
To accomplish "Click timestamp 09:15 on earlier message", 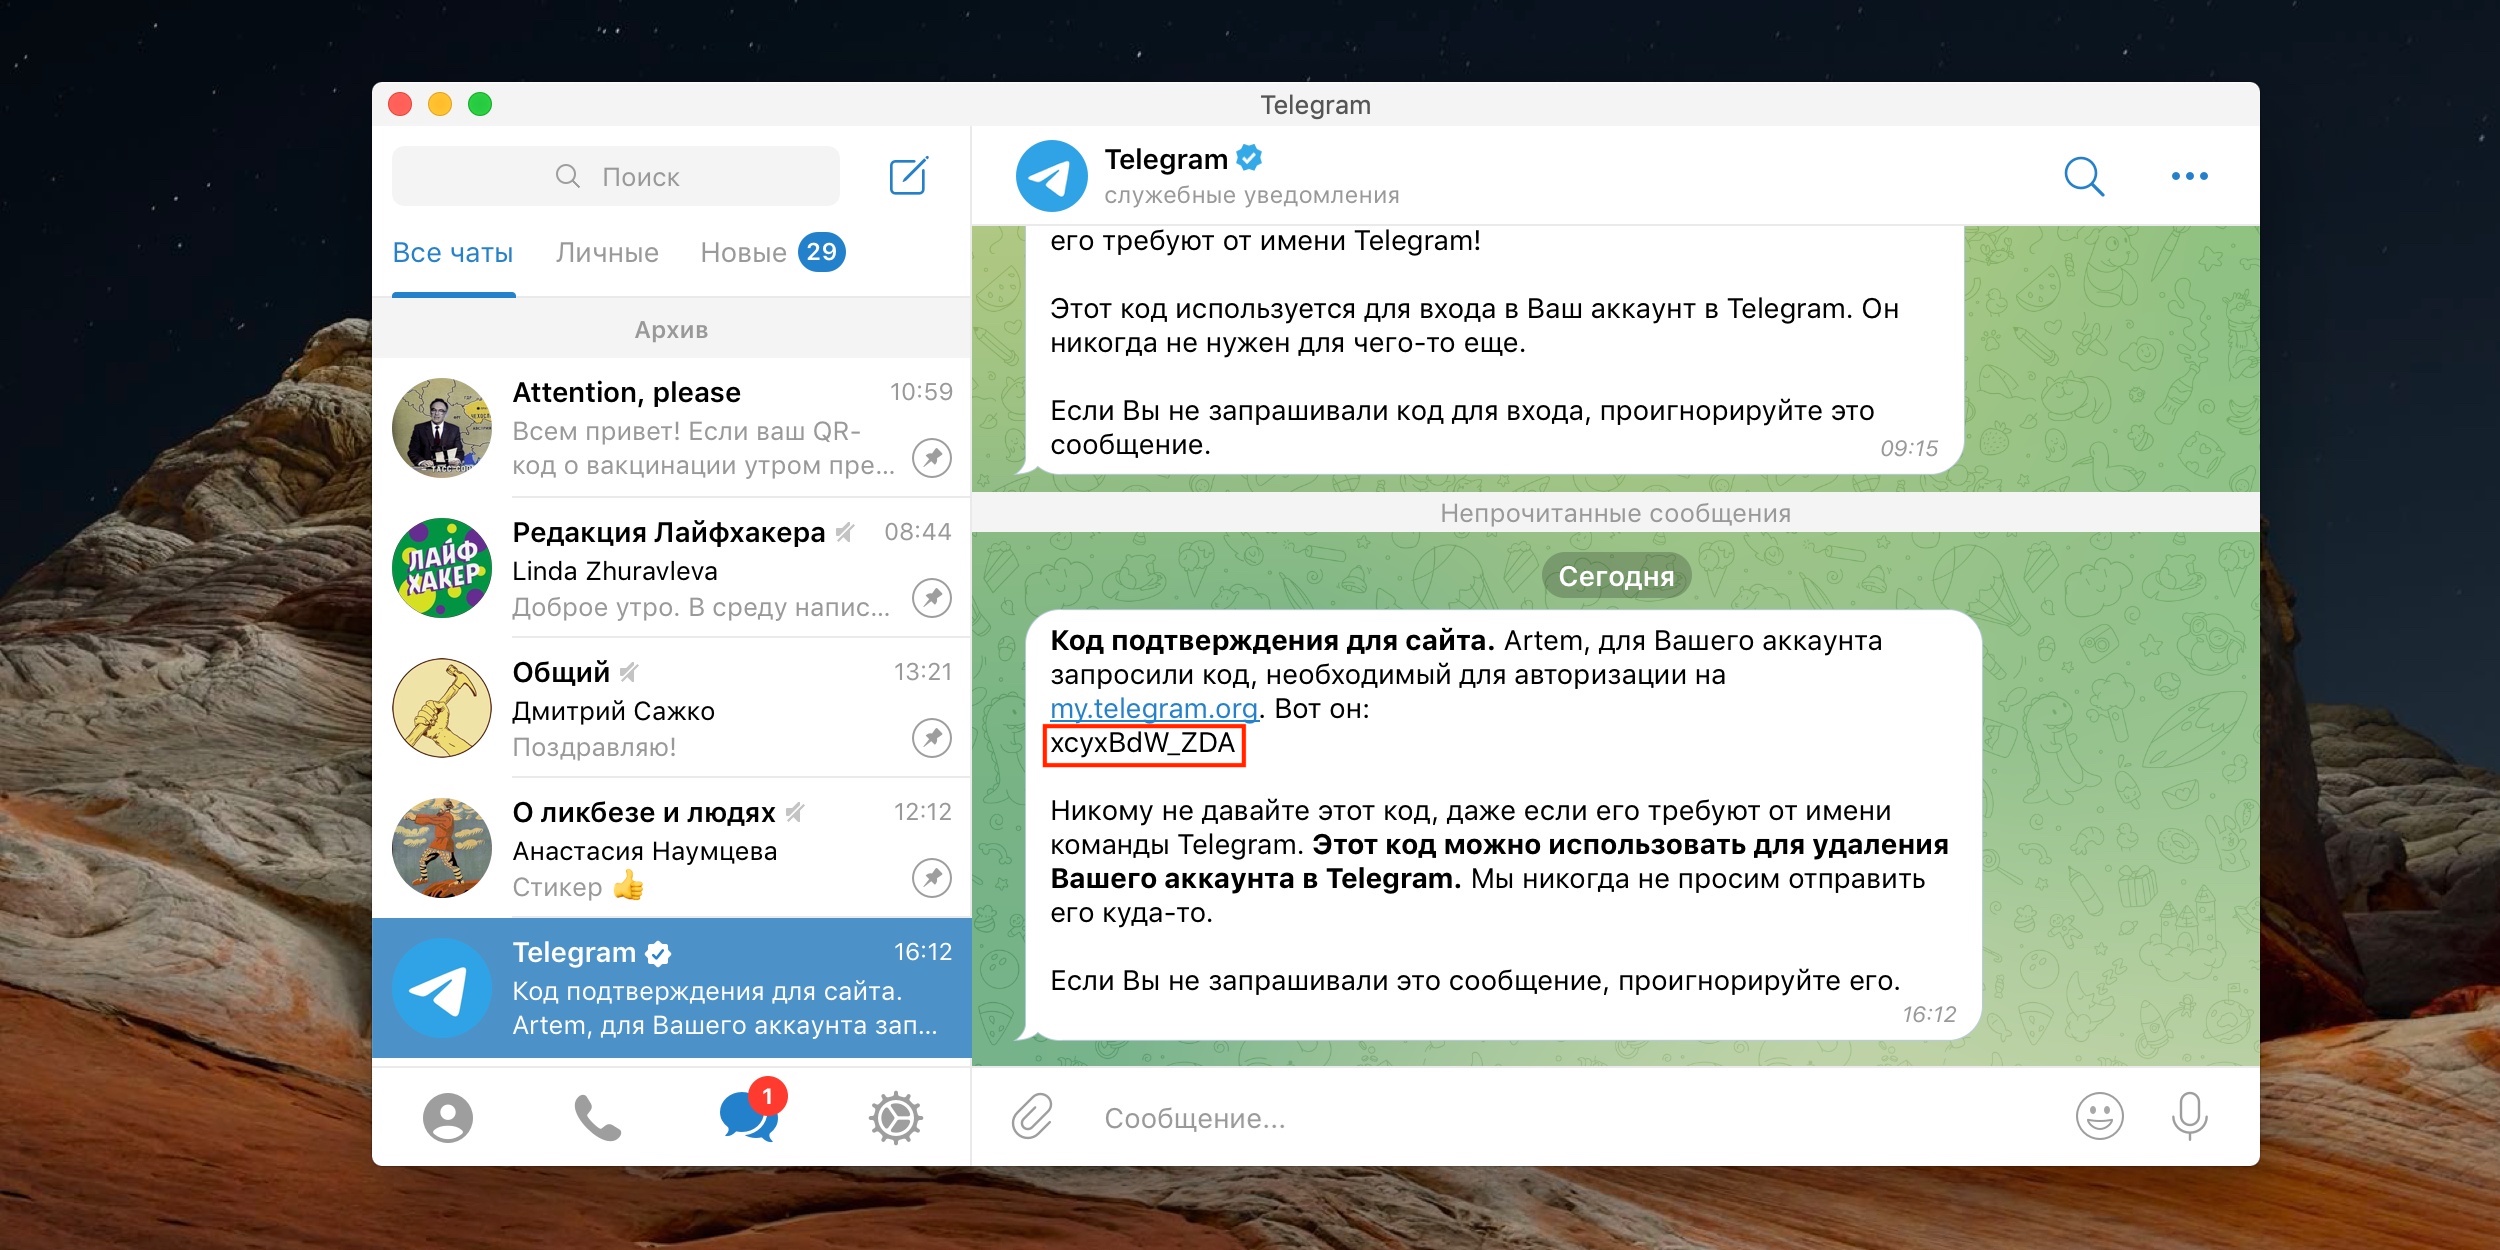I will pos(1909,448).
